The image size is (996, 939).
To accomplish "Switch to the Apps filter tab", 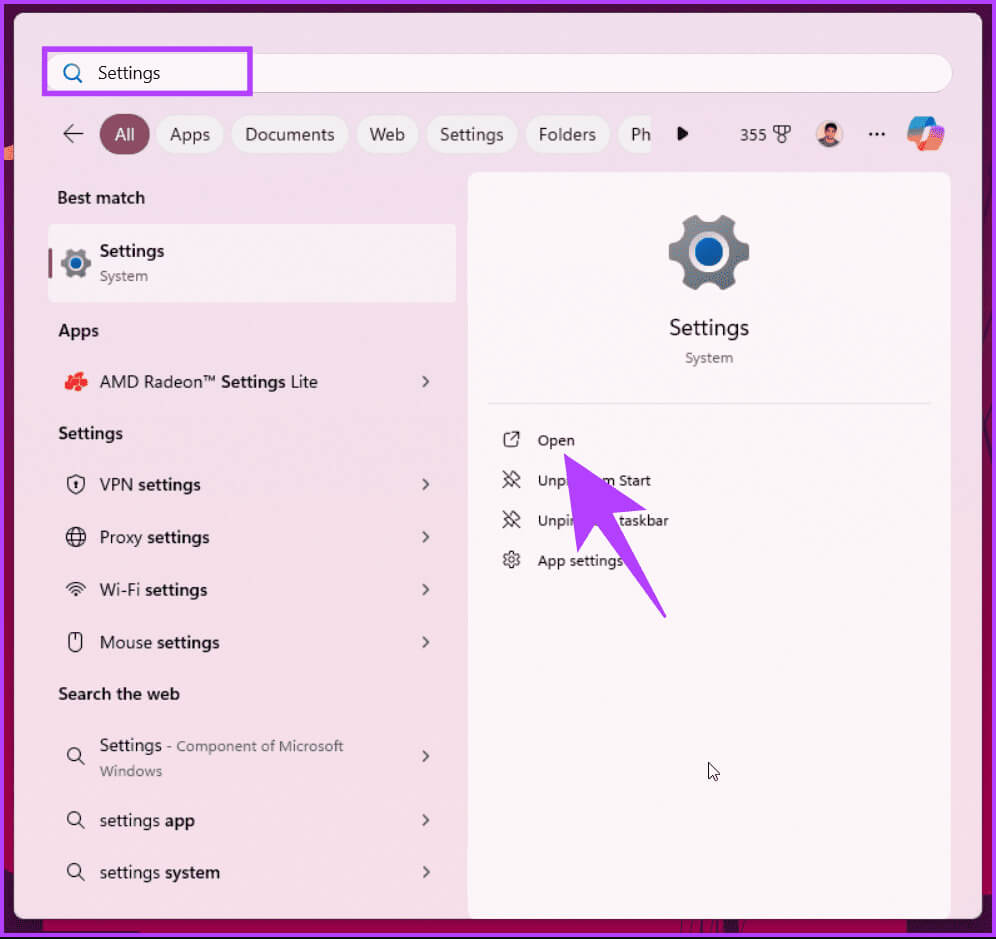I will coord(190,134).
